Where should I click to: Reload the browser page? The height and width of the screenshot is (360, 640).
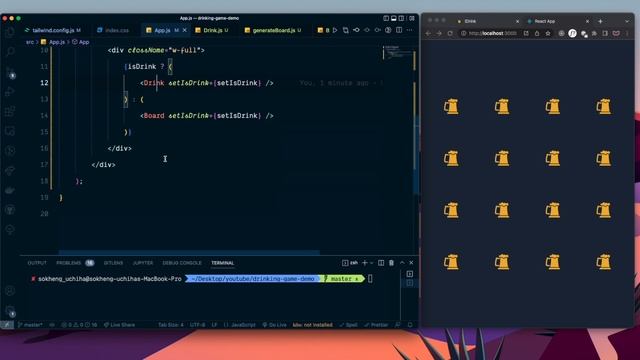[450, 33]
